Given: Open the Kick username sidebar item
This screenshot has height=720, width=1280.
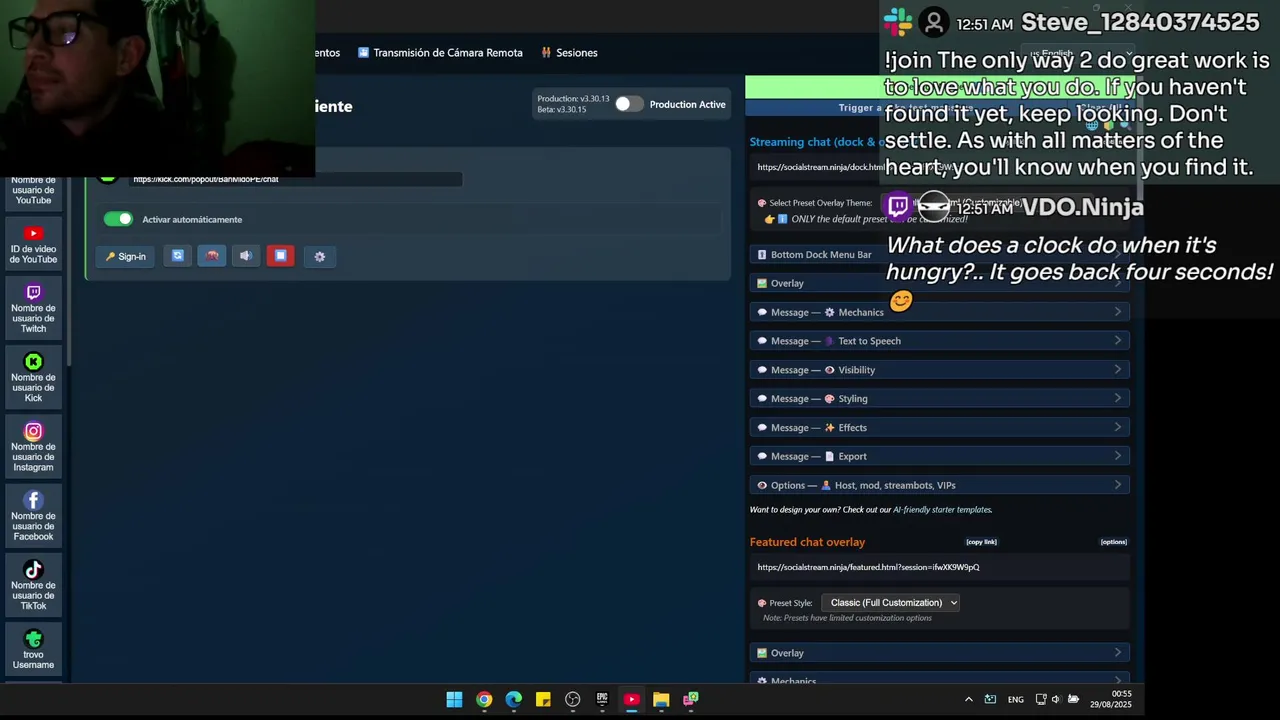Looking at the screenshot, I should tap(33, 377).
